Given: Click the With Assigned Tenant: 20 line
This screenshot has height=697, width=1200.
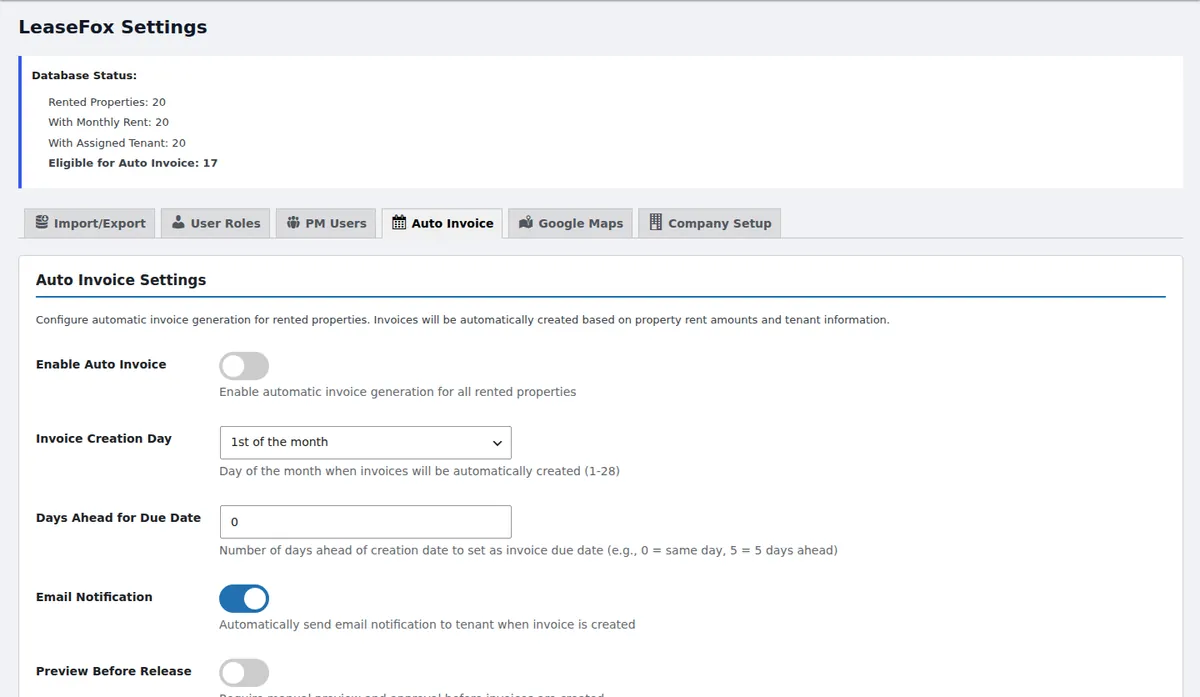Looking at the screenshot, I should tap(117, 143).
